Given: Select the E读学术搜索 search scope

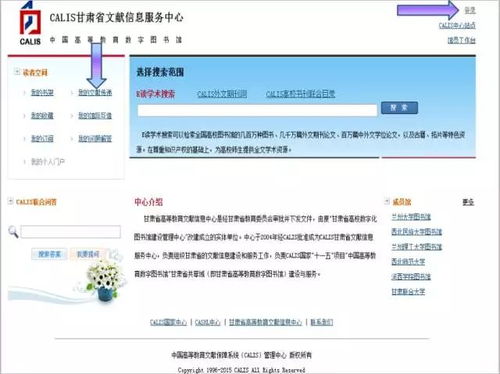Looking at the screenshot, I should (155, 94).
